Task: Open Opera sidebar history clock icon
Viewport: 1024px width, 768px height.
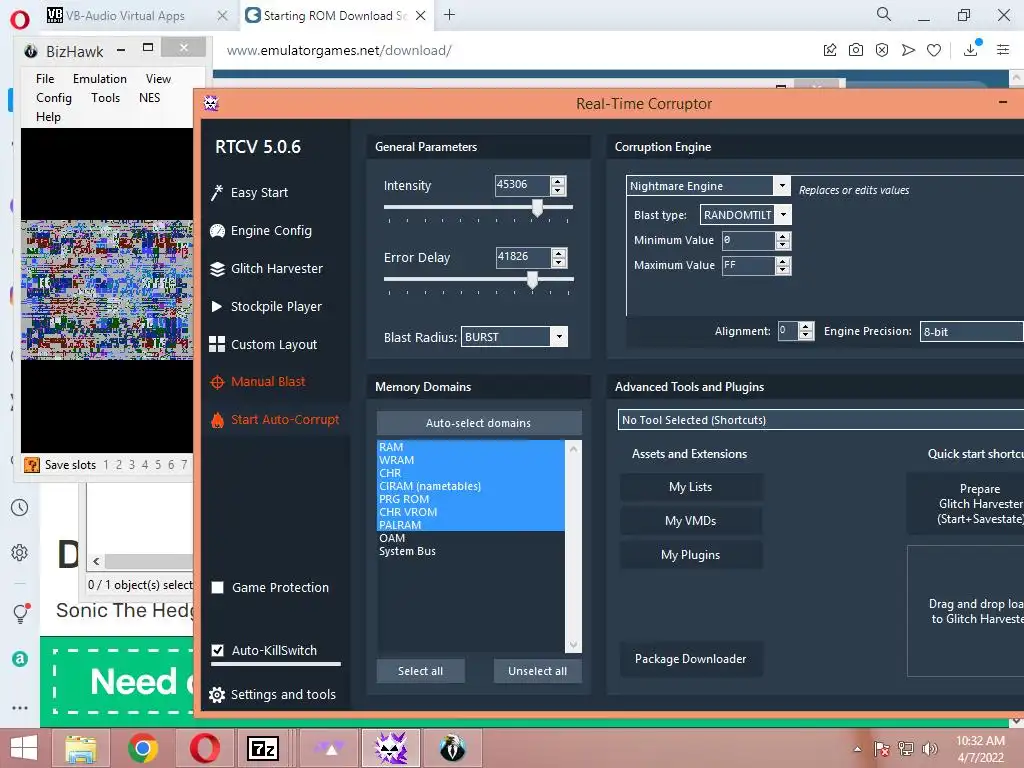Action: pos(20,507)
